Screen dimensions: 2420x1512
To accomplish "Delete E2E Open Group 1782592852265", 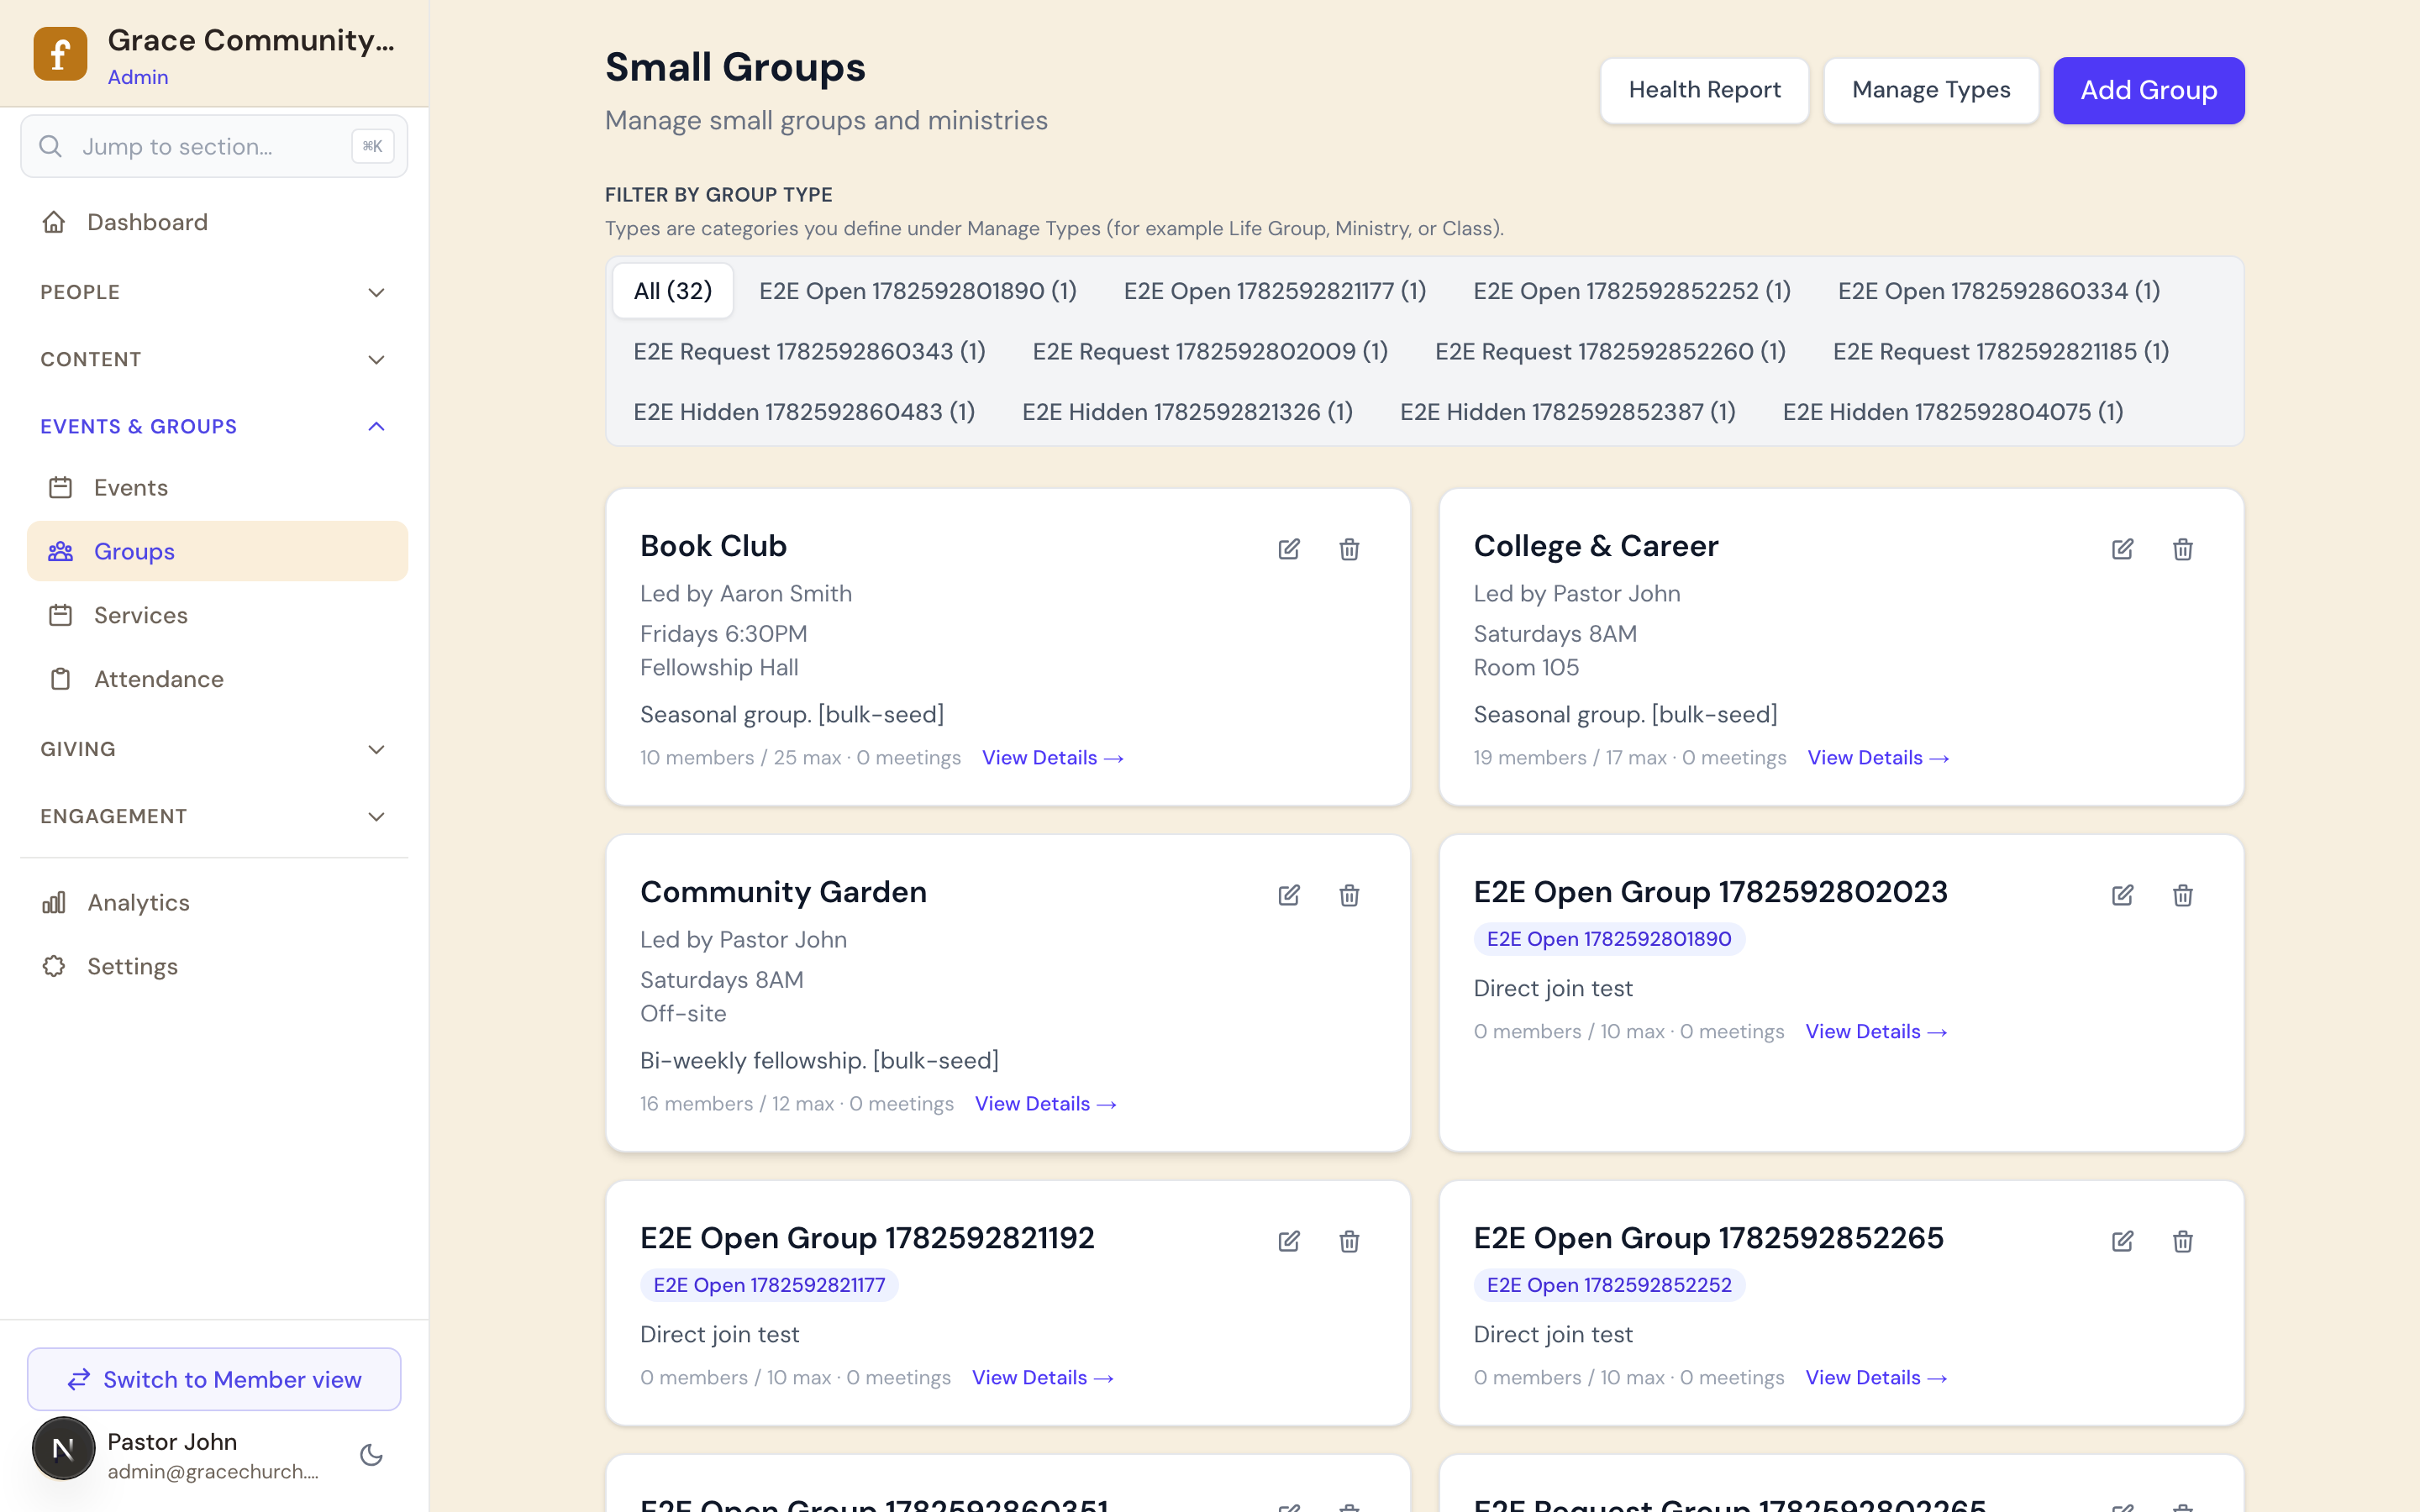I will coord(2182,1241).
